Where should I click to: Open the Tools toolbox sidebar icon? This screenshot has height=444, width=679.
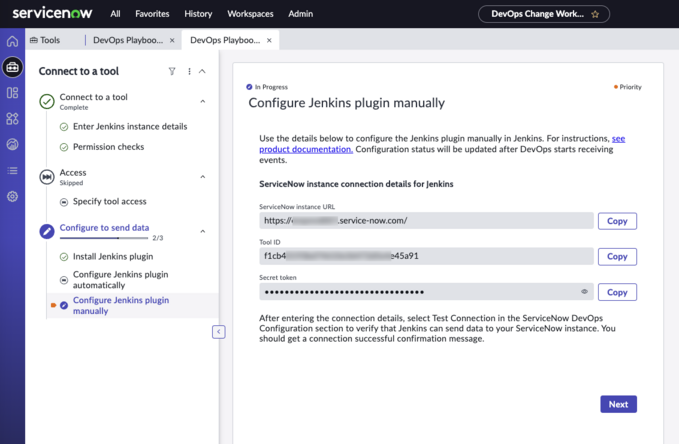point(12,67)
